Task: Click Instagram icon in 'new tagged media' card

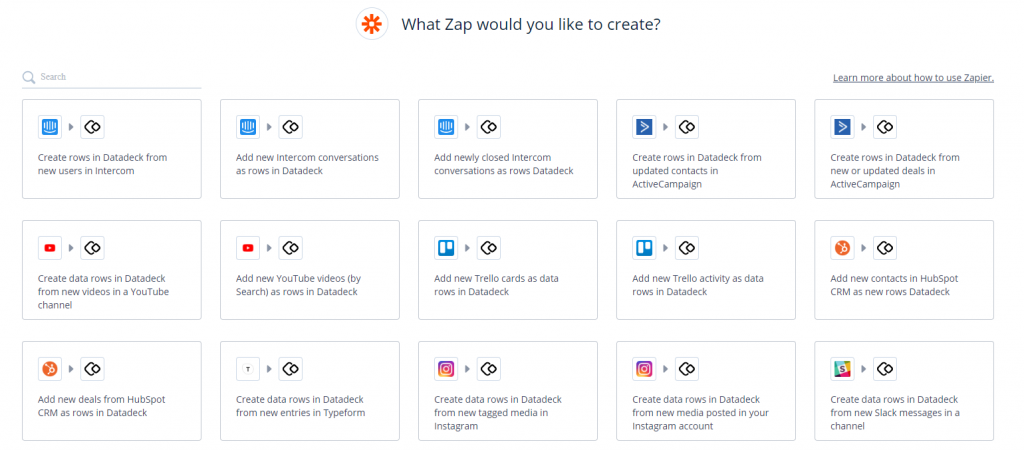Action: coord(447,368)
